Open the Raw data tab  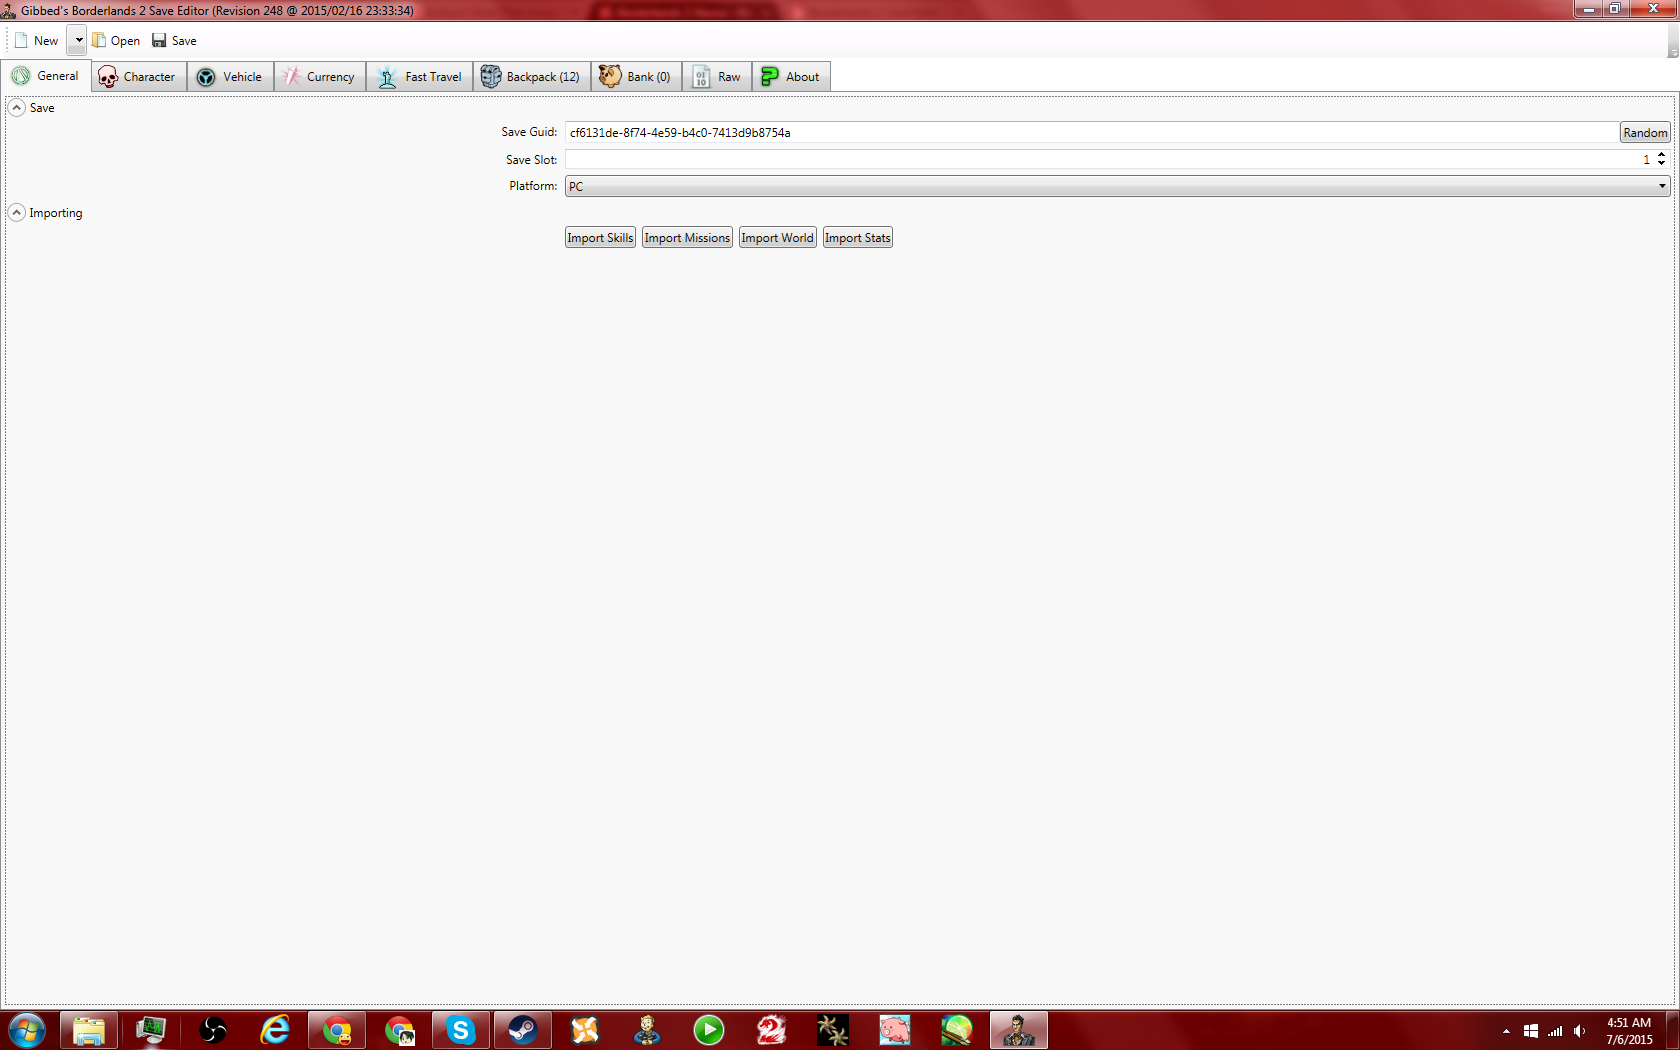tap(717, 77)
